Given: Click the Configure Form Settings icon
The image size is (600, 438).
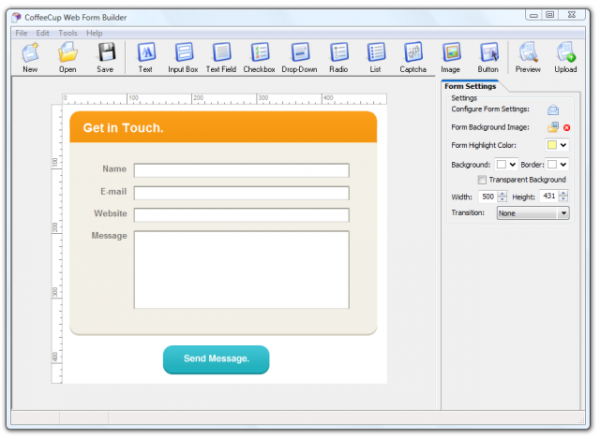Looking at the screenshot, I should pyautogui.click(x=552, y=109).
